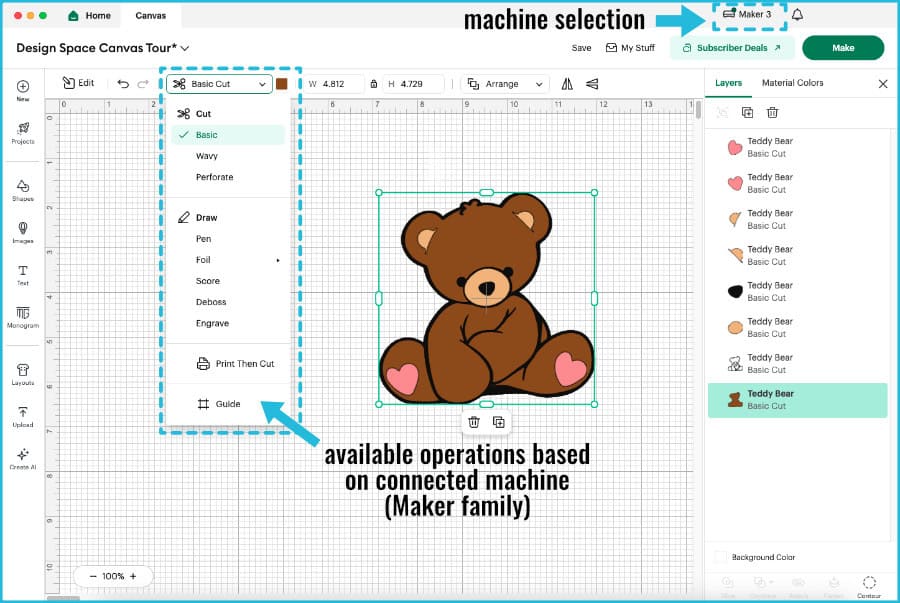Viewport: 900px width, 603px height.
Task: Select the Engrave operation
Action: [x=212, y=324]
